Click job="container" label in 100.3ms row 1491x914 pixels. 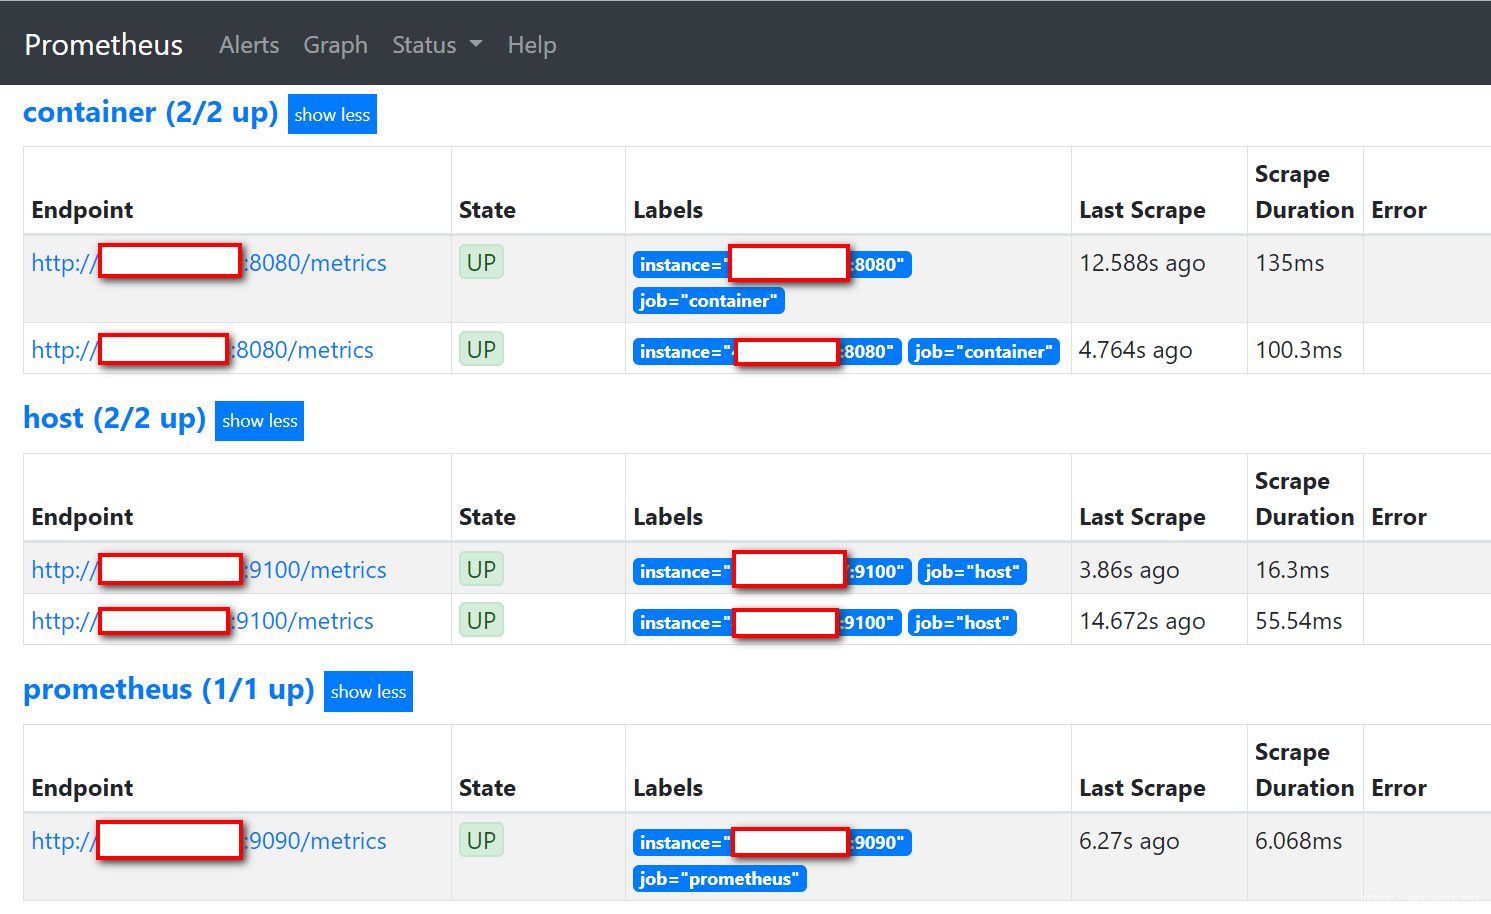(x=984, y=352)
